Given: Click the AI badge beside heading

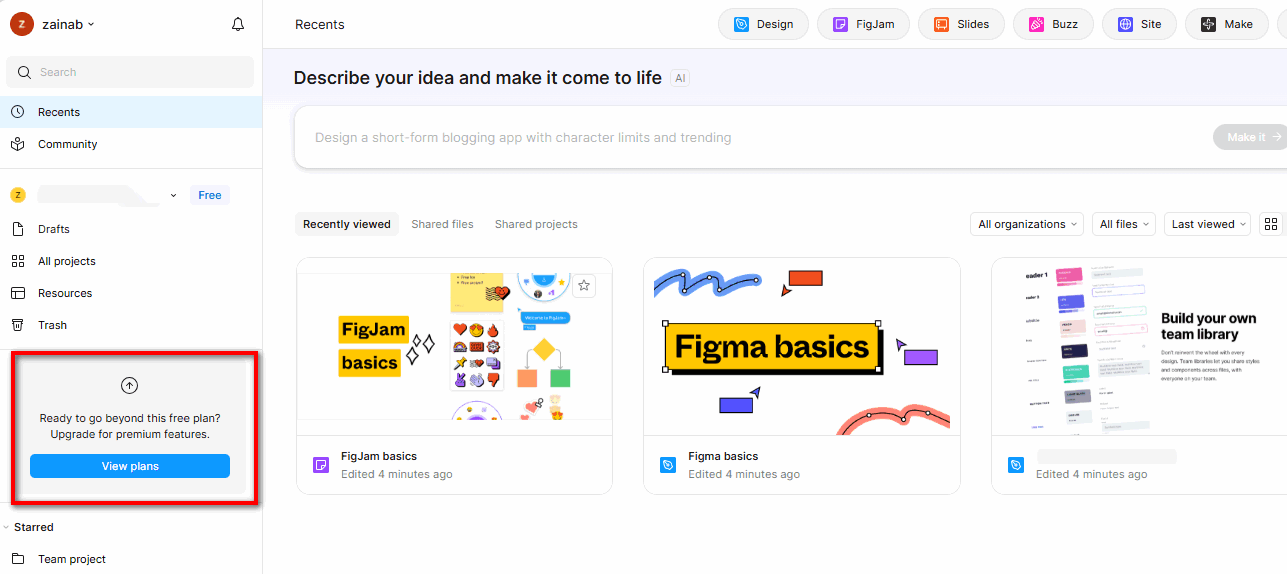Looking at the screenshot, I should (x=681, y=78).
